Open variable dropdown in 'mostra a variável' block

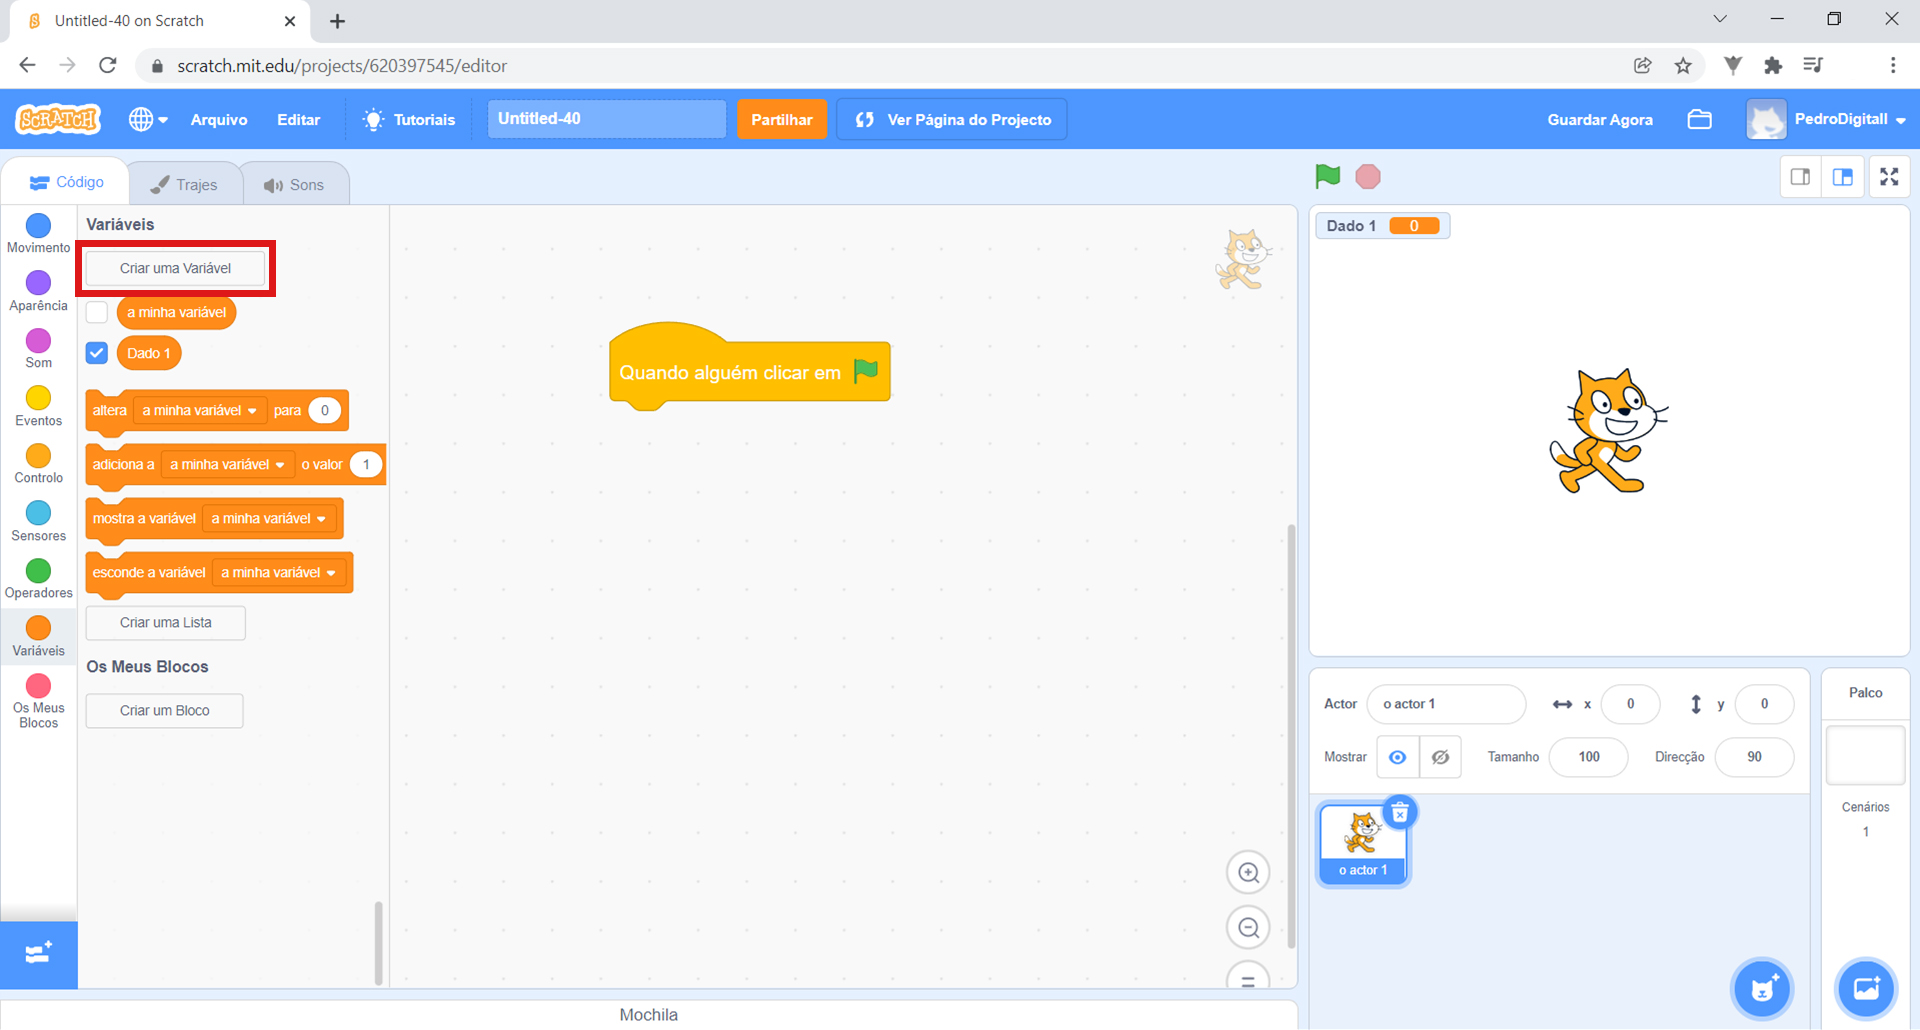tap(269, 518)
